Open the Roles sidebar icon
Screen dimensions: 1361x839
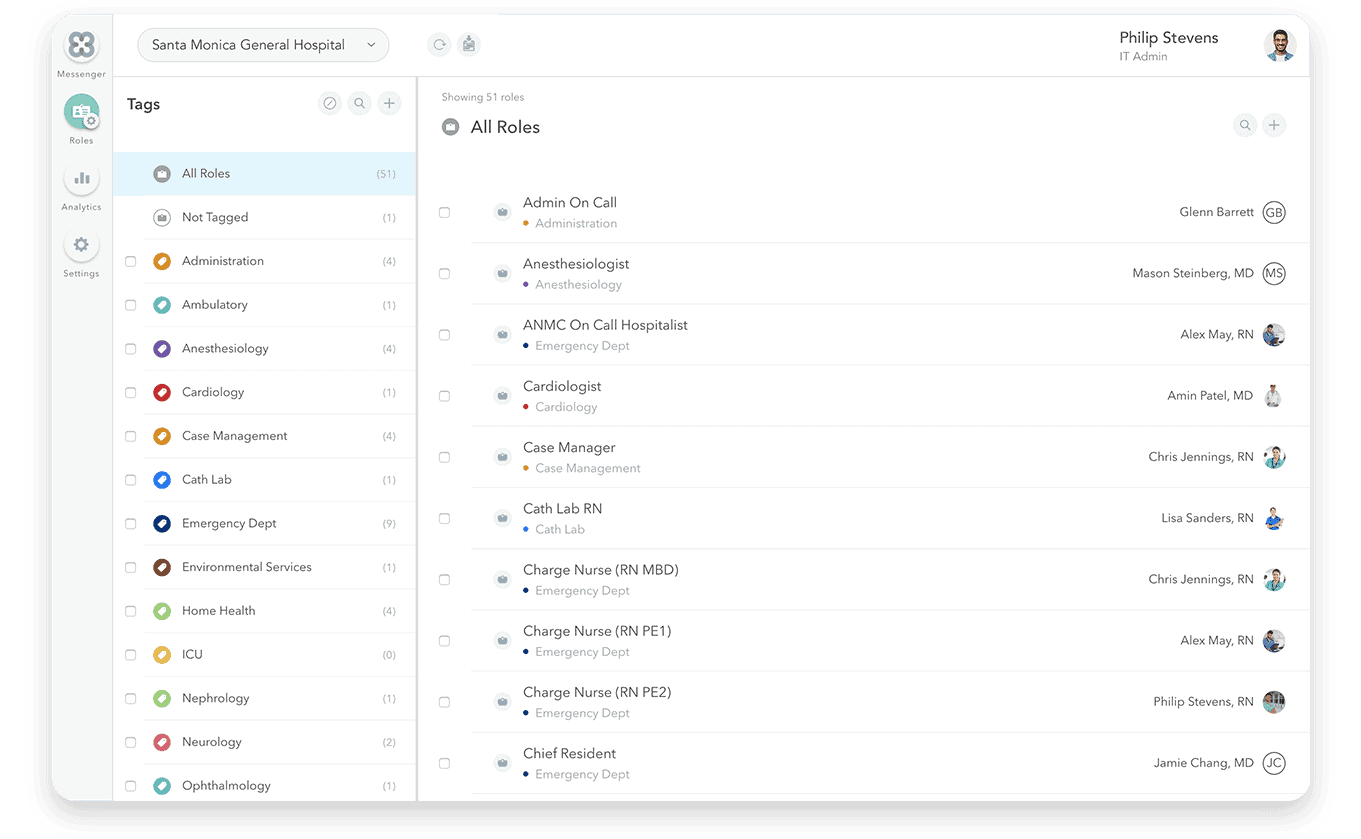point(81,112)
